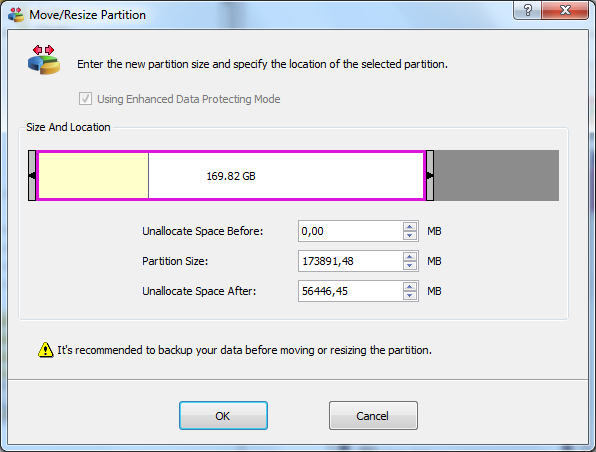This screenshot has width=596, height=452.
Task: Click the yellow used-space area of partition bar
Action: pyautogui.click(x=94, y=175)
